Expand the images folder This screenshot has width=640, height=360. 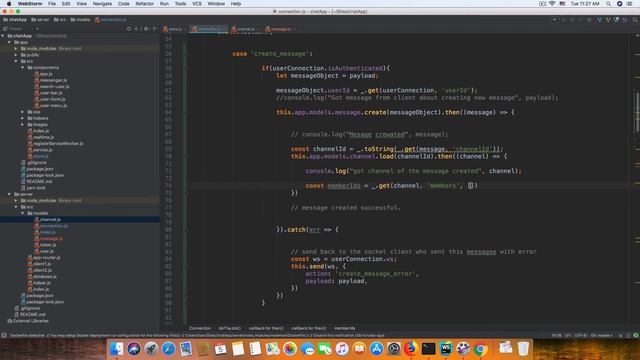[23, 124]
